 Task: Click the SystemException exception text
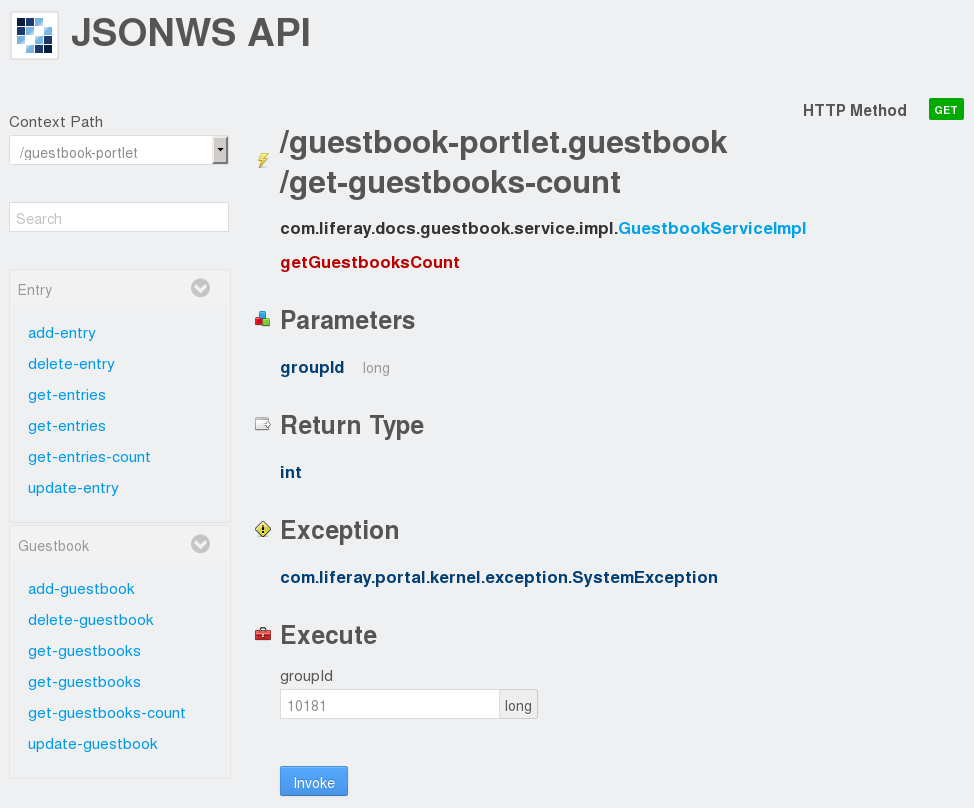pyautogui.click(x=499, y=578)
